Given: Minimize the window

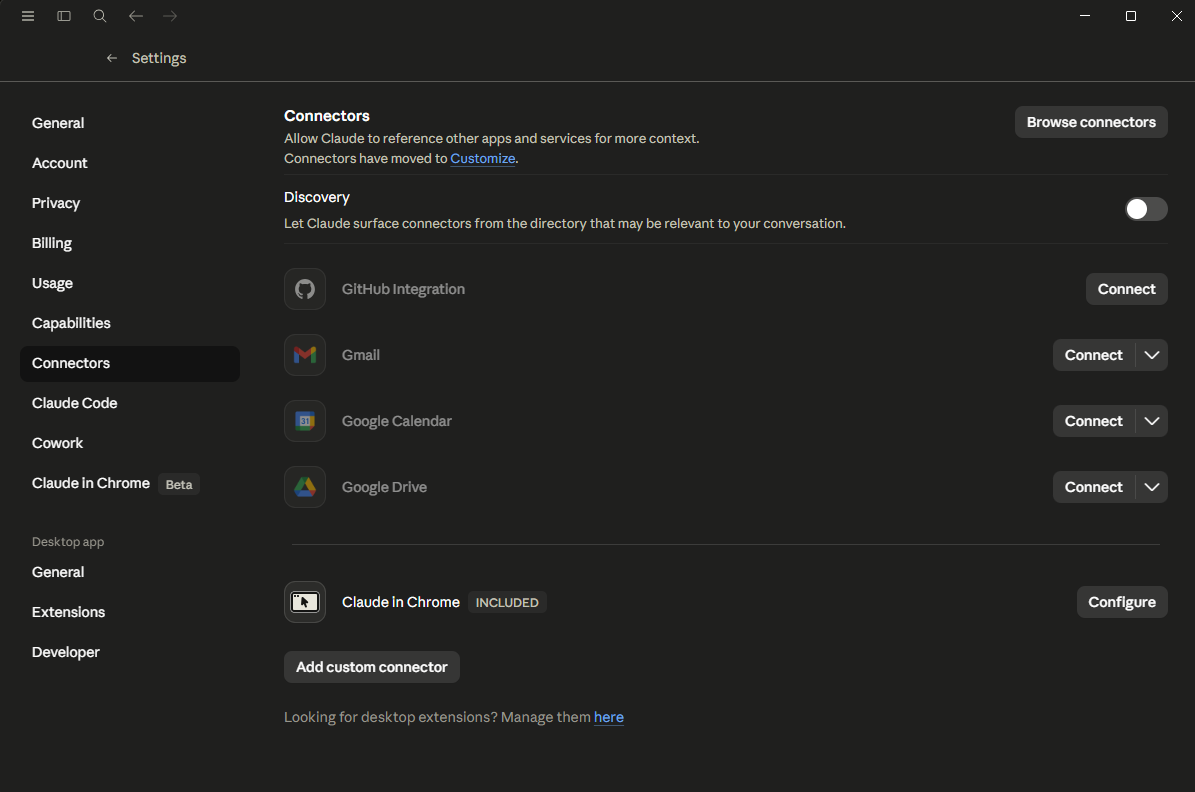Looking at the screenshot, I should 1085,16.
